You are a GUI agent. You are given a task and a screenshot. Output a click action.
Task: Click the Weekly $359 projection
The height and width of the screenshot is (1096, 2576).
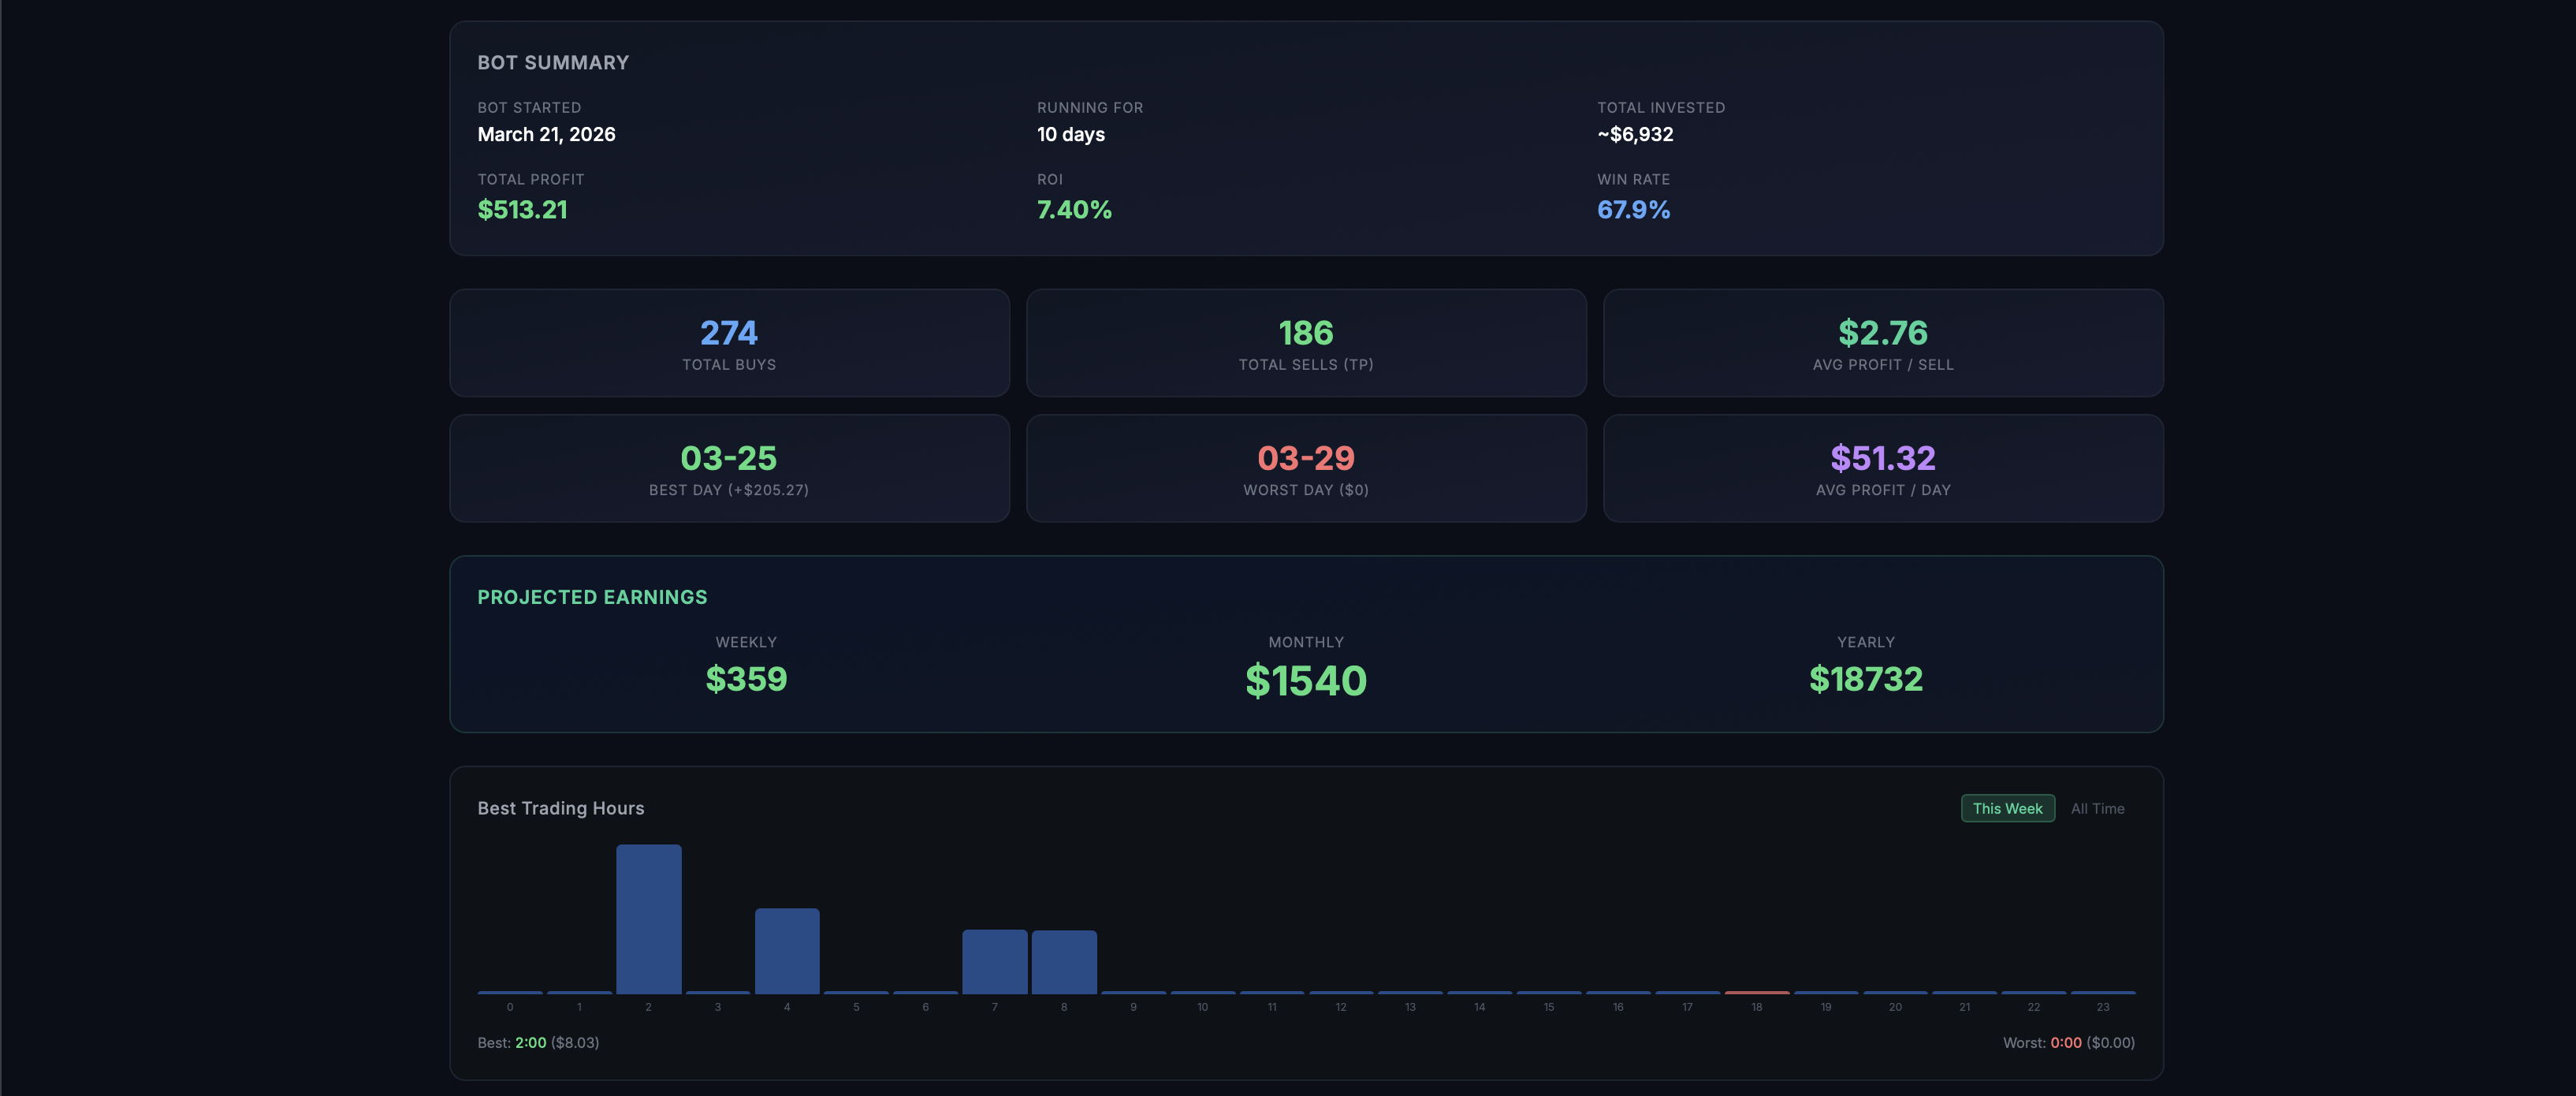746,678
